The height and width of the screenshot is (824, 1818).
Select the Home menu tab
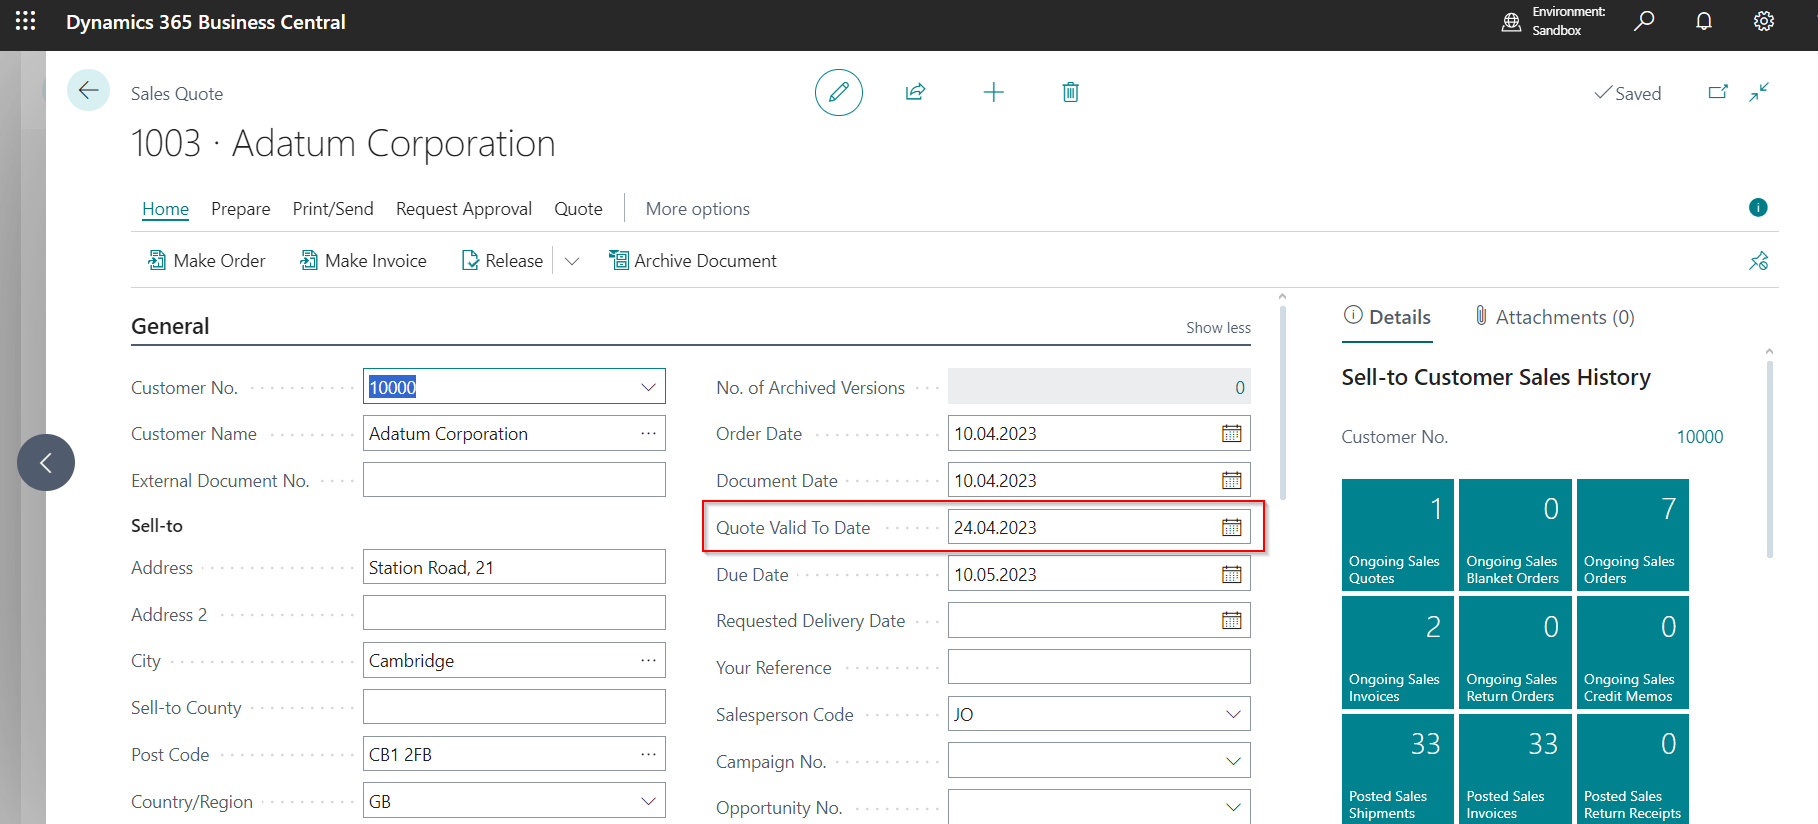[165, 209]
